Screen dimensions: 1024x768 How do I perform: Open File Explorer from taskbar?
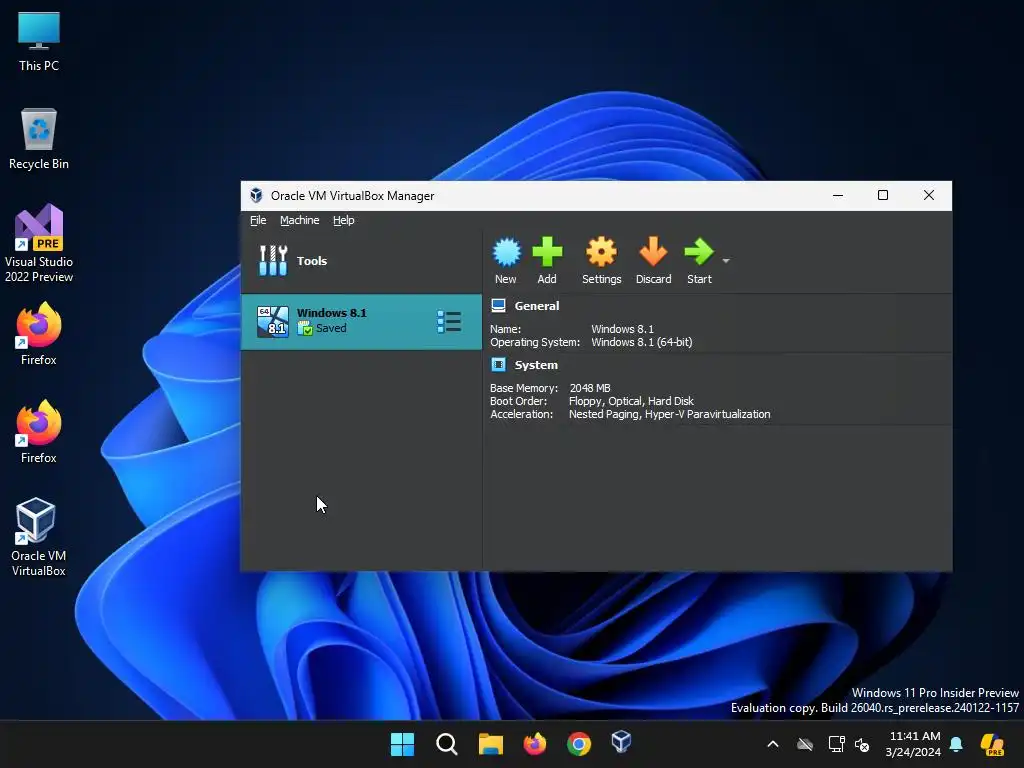pyautogui.click(x=490, y=744)
